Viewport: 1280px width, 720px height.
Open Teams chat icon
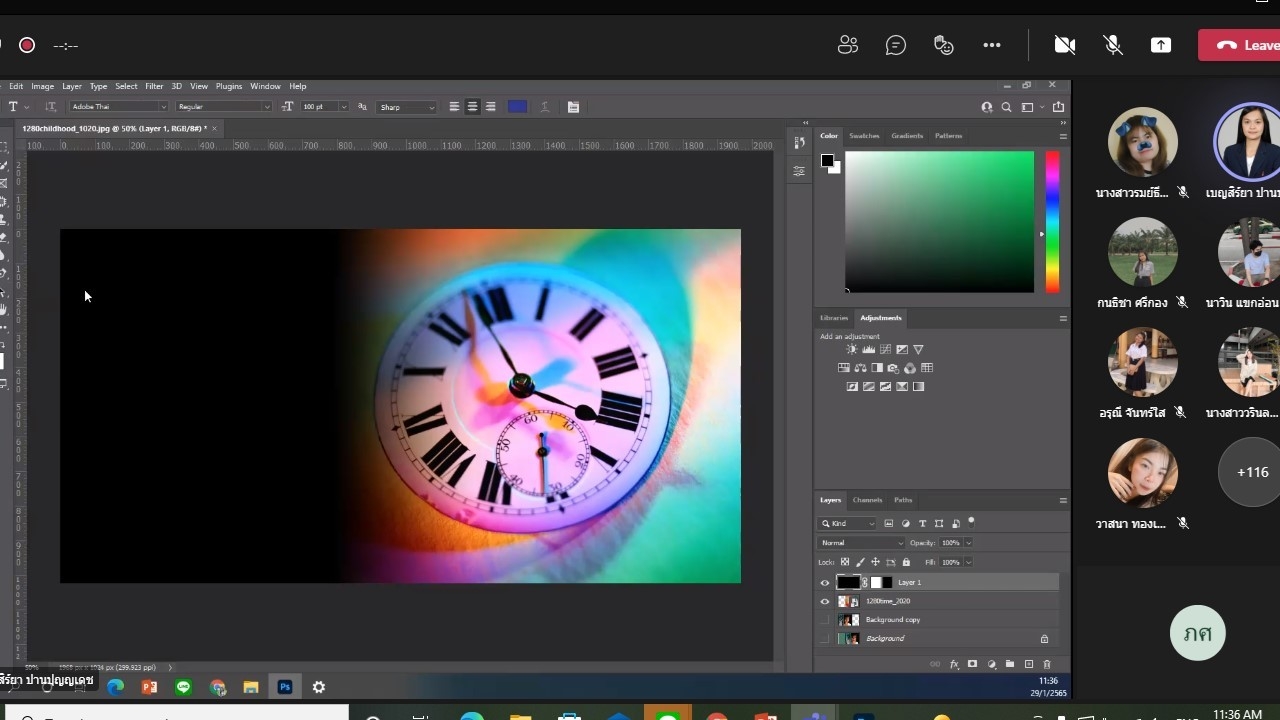point(896,45)
